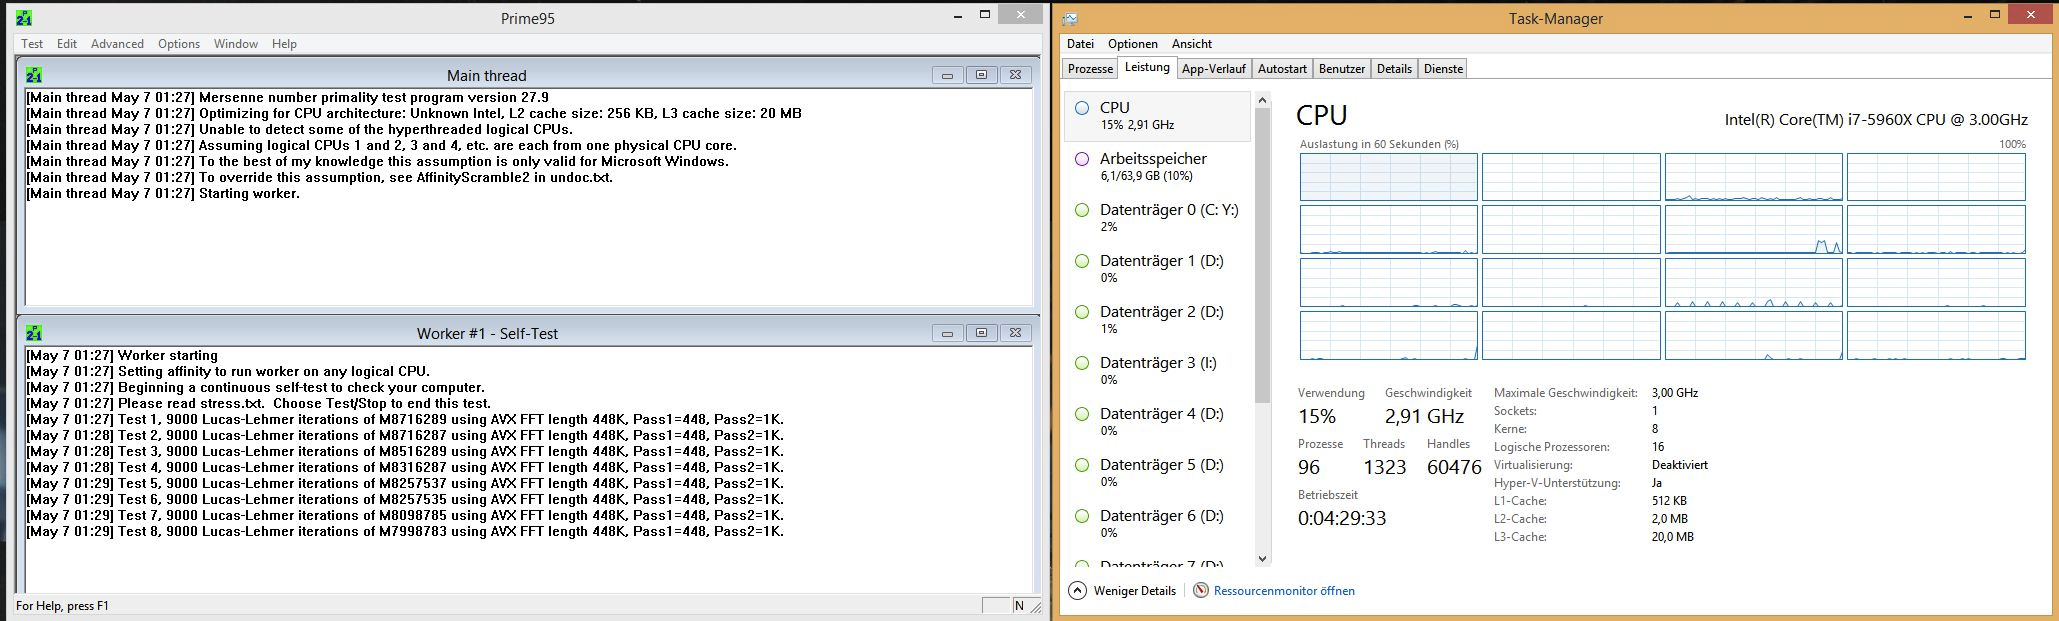Screen dimensions: 2059x621
Task: Click the Task-Manager title bar icon
Action: tap(1070, 18)
